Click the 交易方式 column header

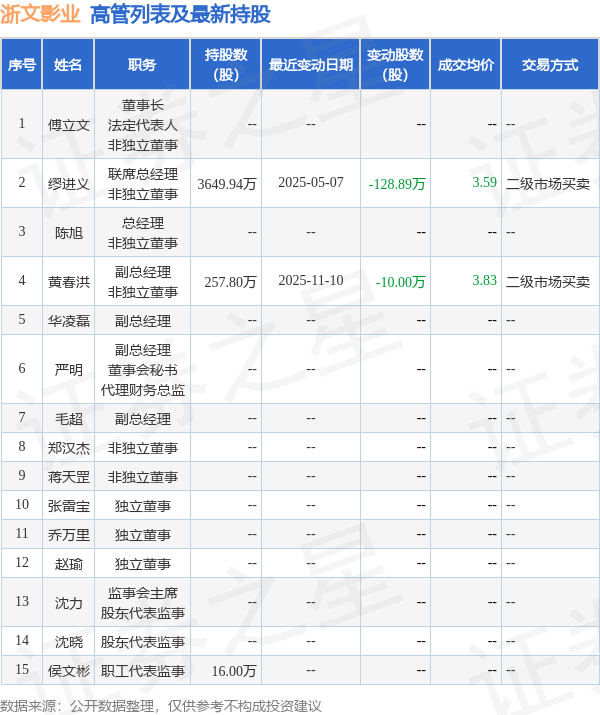550,64
